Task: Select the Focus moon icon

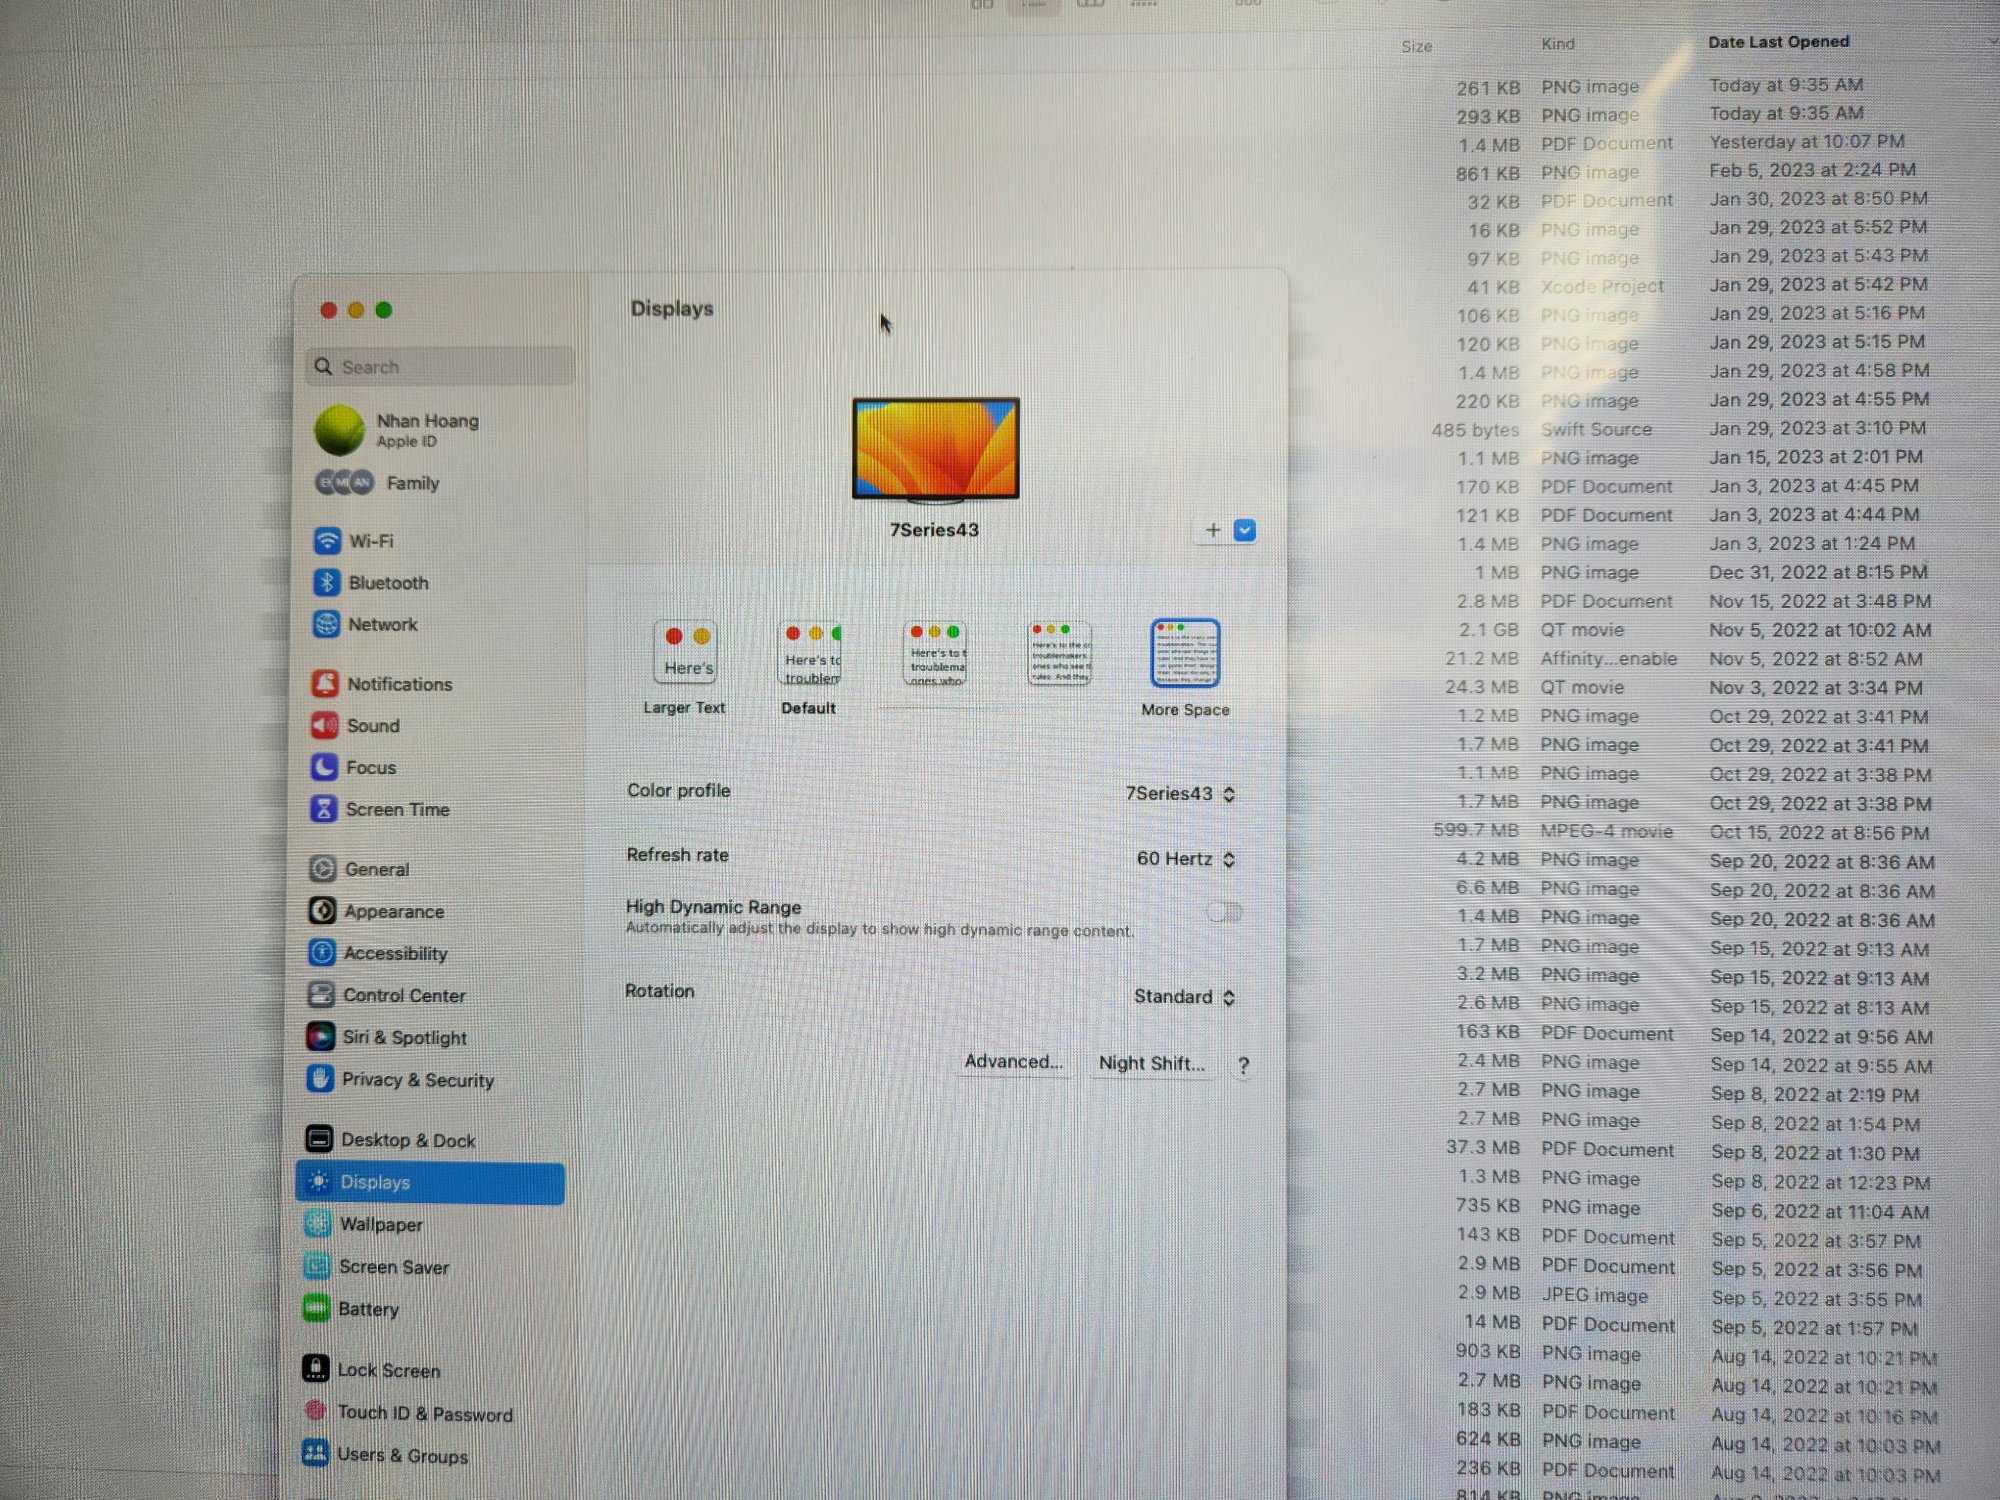Action: click(x=324, y=768)
